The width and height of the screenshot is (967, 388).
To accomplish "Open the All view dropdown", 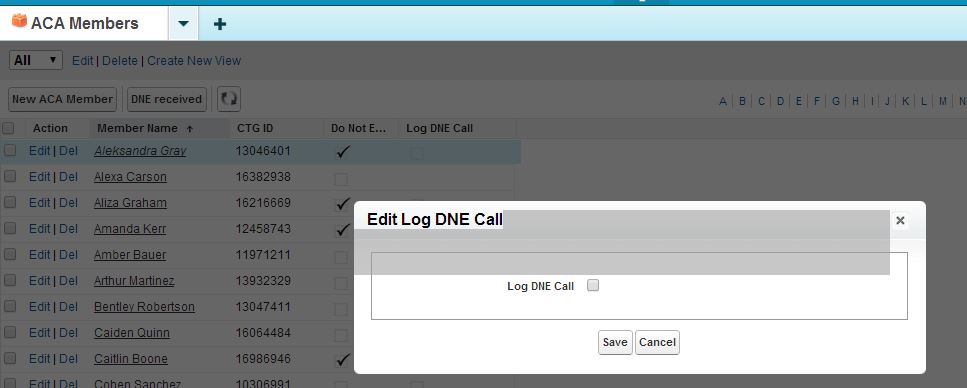I will coord(36,60).
